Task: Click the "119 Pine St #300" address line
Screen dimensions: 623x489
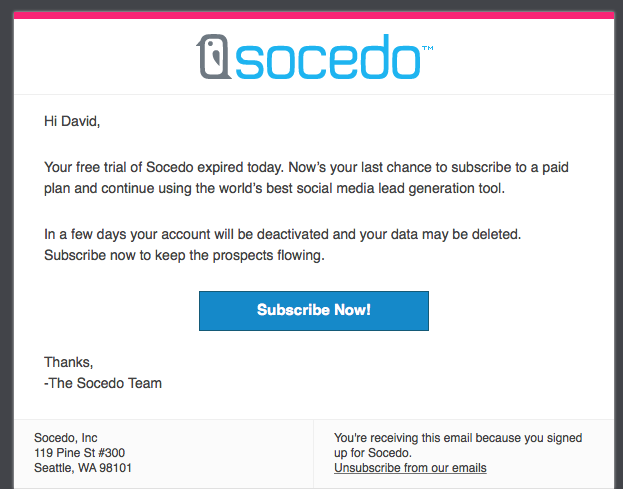Action: pos(80,453)
